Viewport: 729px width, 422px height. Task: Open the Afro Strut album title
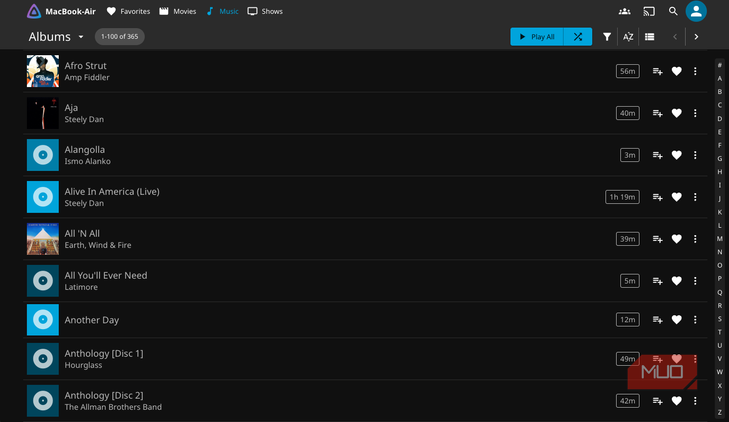[x=86, y=66]
